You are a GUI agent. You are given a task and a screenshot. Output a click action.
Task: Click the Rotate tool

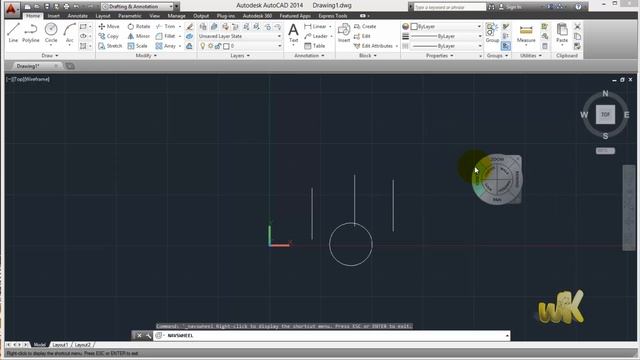(x=139, y=26)
